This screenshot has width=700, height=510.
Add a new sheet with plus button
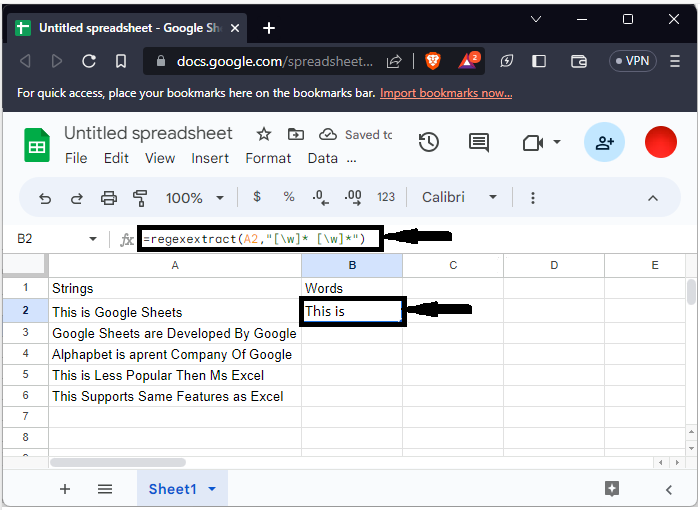pyautogui.click(x=65, y=489)
